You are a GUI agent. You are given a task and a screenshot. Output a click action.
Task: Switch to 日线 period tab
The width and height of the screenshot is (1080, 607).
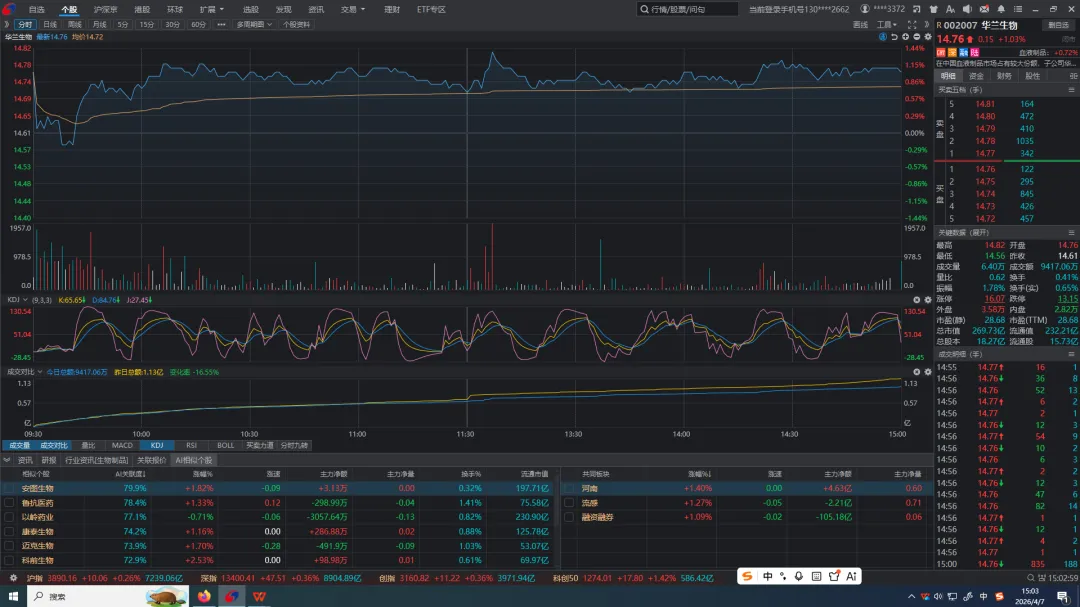click(50, 25)
